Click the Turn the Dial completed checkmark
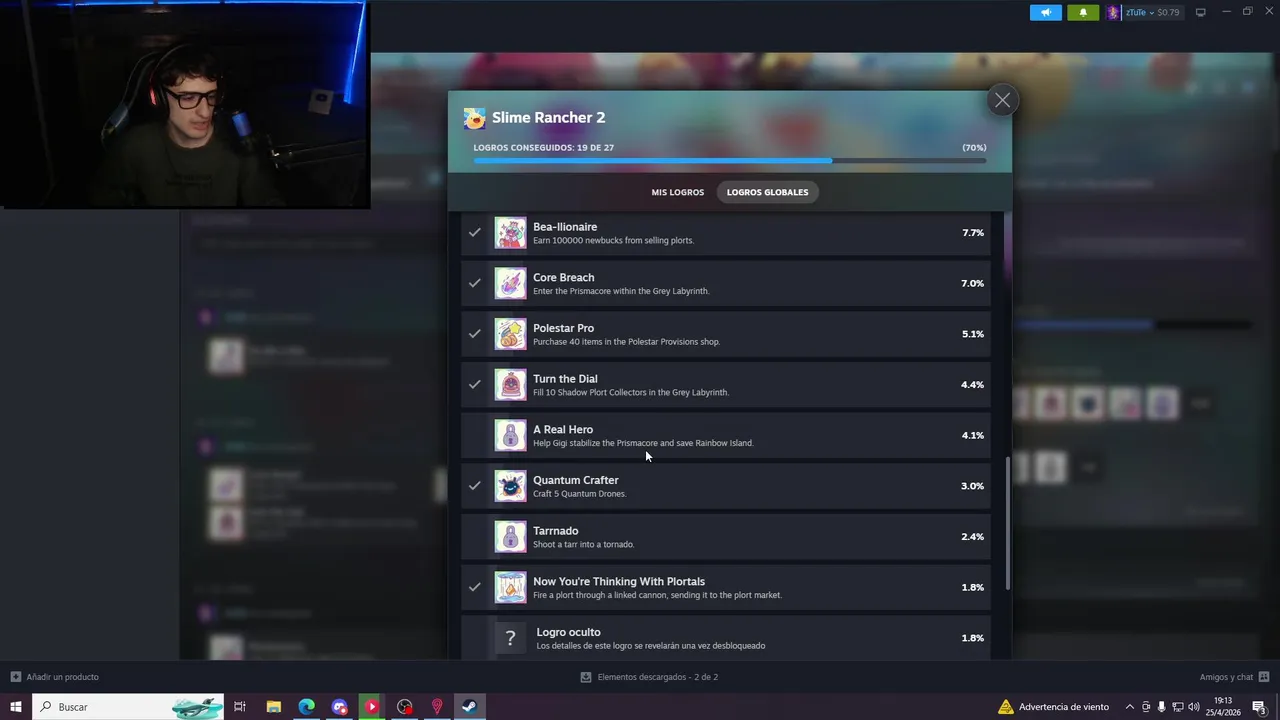 point(475,384)
